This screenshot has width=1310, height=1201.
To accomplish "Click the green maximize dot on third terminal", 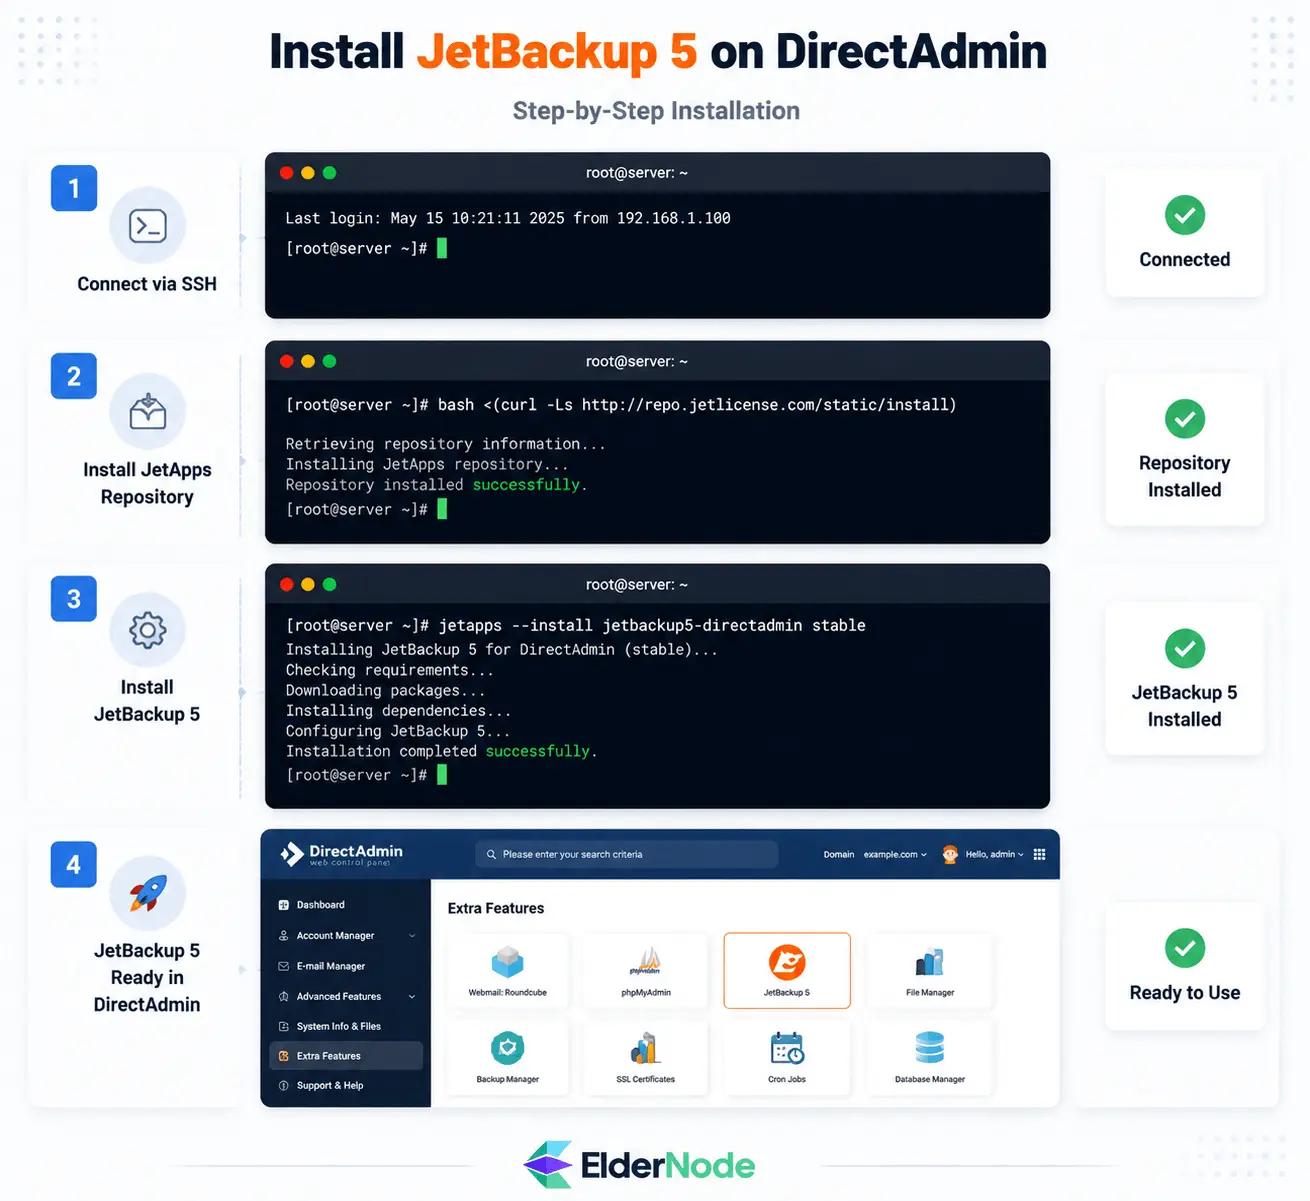I will pos(330,584).
